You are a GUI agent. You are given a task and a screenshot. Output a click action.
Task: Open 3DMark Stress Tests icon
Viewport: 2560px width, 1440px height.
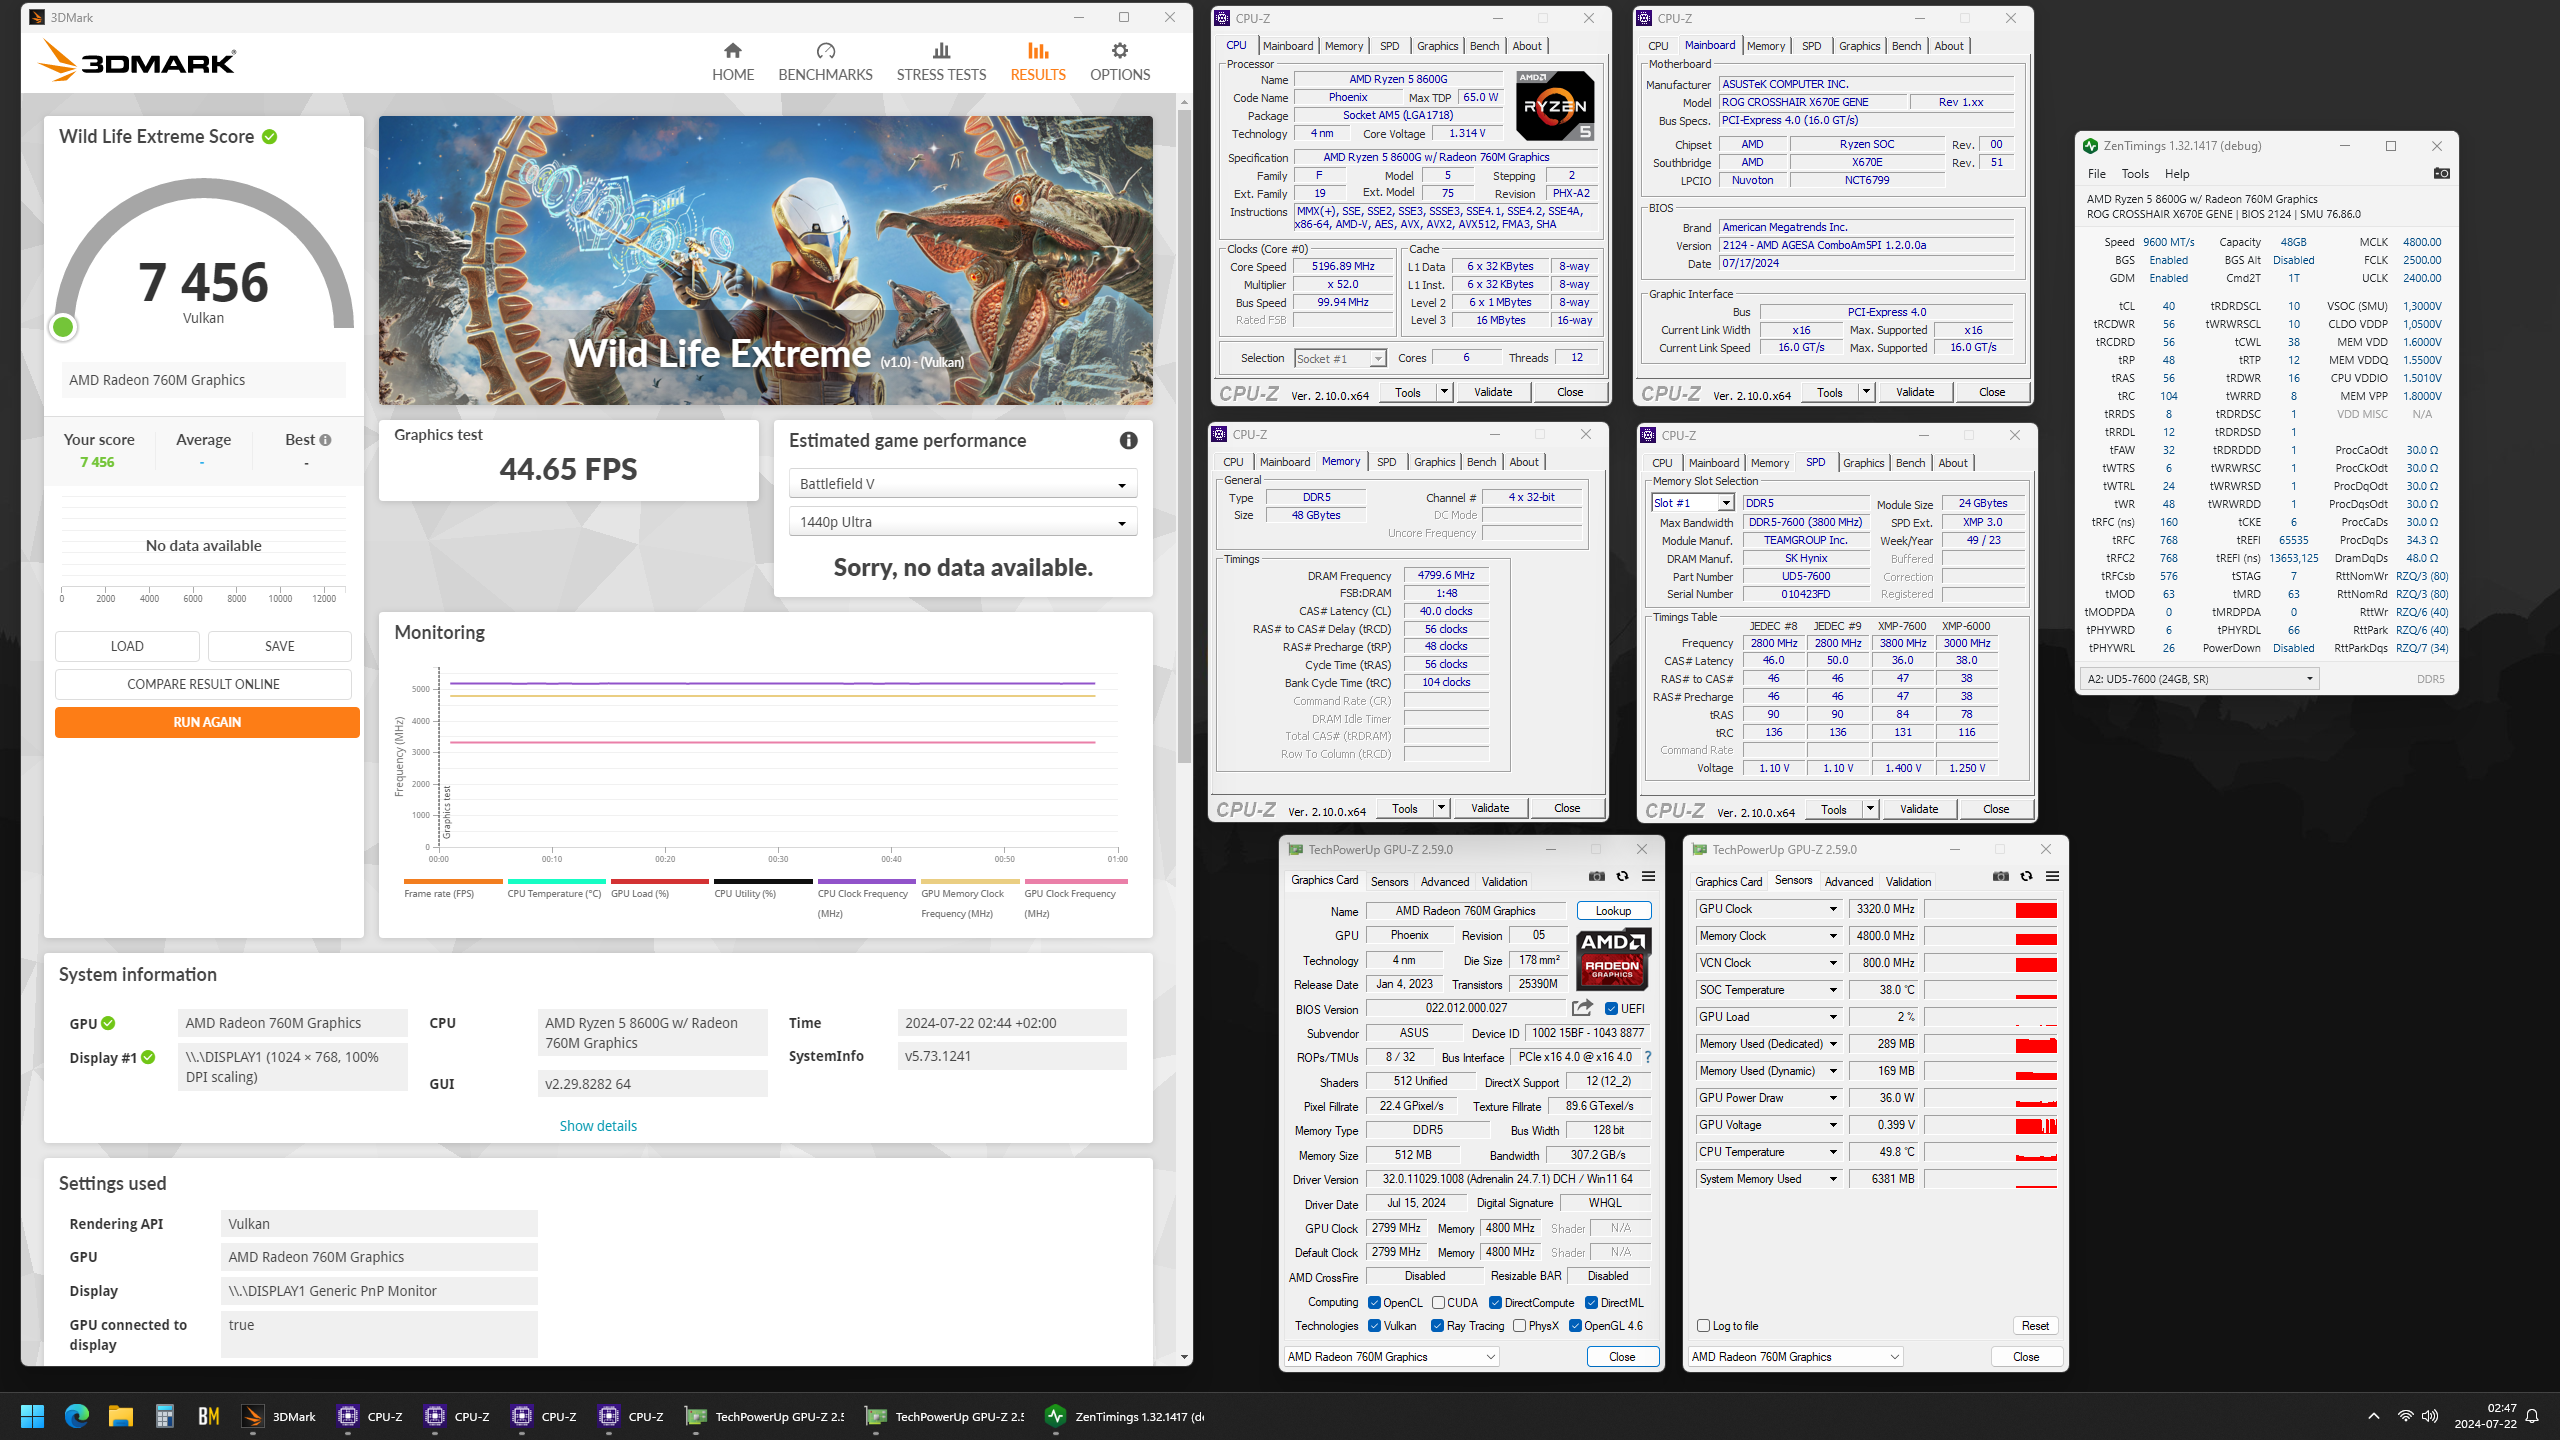pyautogui.click(x=941, y=51)
